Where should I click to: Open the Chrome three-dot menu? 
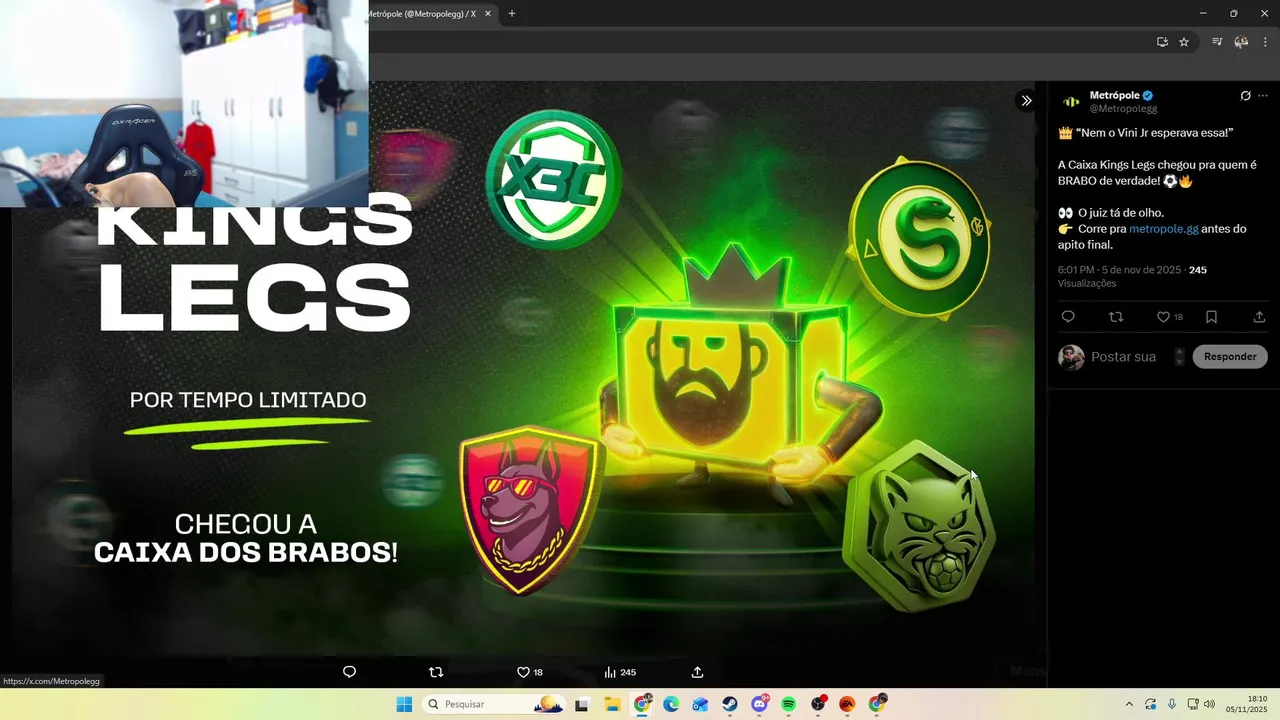point(1265,42)
